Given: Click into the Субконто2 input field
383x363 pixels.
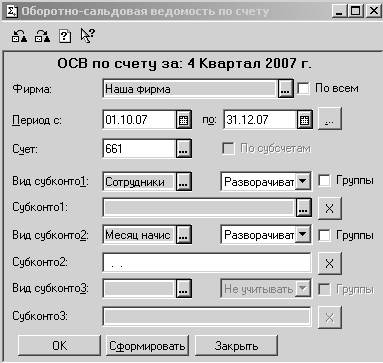Looking at the screenshot, I should (207, 263).
